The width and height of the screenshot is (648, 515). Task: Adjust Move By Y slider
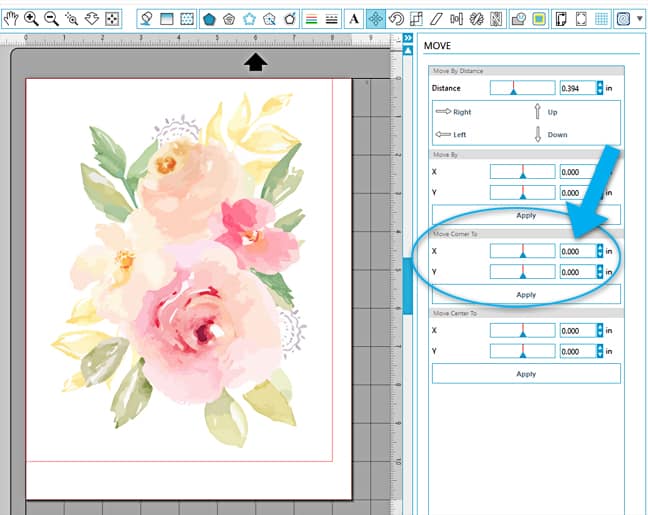[x=522, y=192]
